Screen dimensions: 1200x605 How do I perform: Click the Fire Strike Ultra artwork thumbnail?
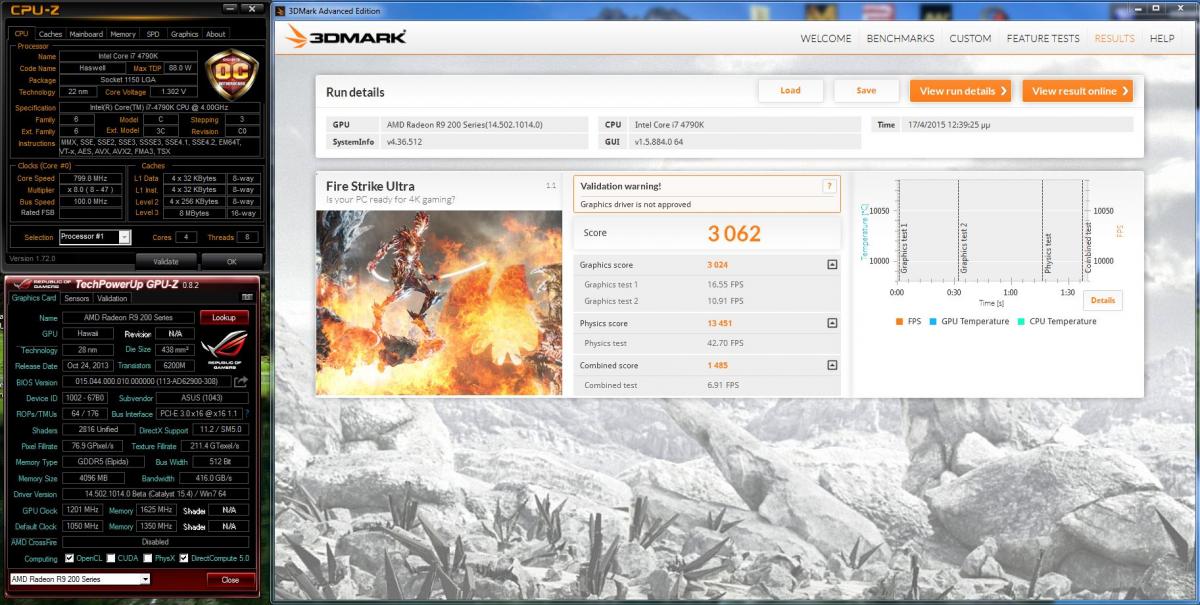coord(439,303)
